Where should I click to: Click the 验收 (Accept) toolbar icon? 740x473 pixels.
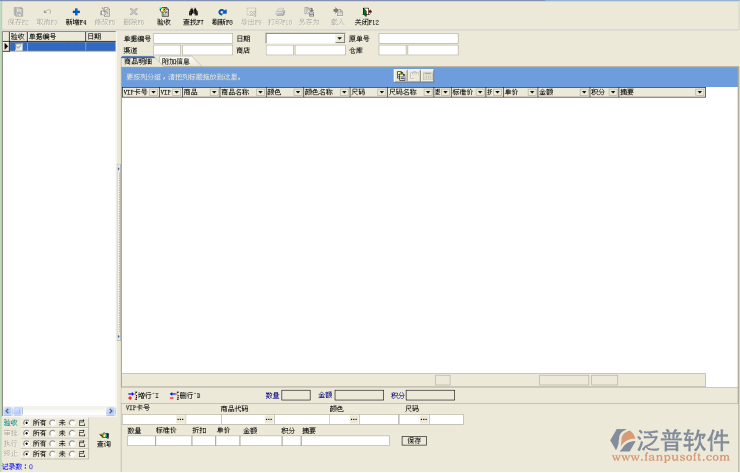point(163,14)
